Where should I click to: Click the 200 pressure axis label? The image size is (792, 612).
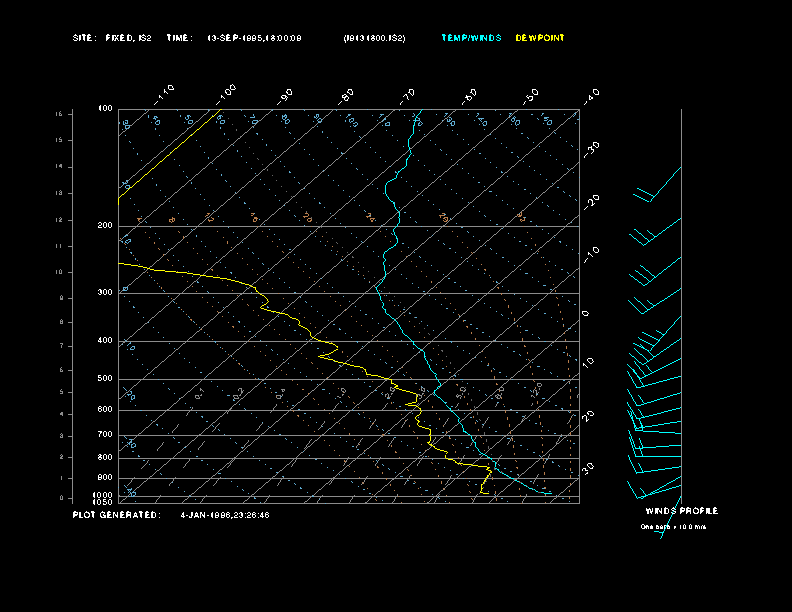pos(105,225)
